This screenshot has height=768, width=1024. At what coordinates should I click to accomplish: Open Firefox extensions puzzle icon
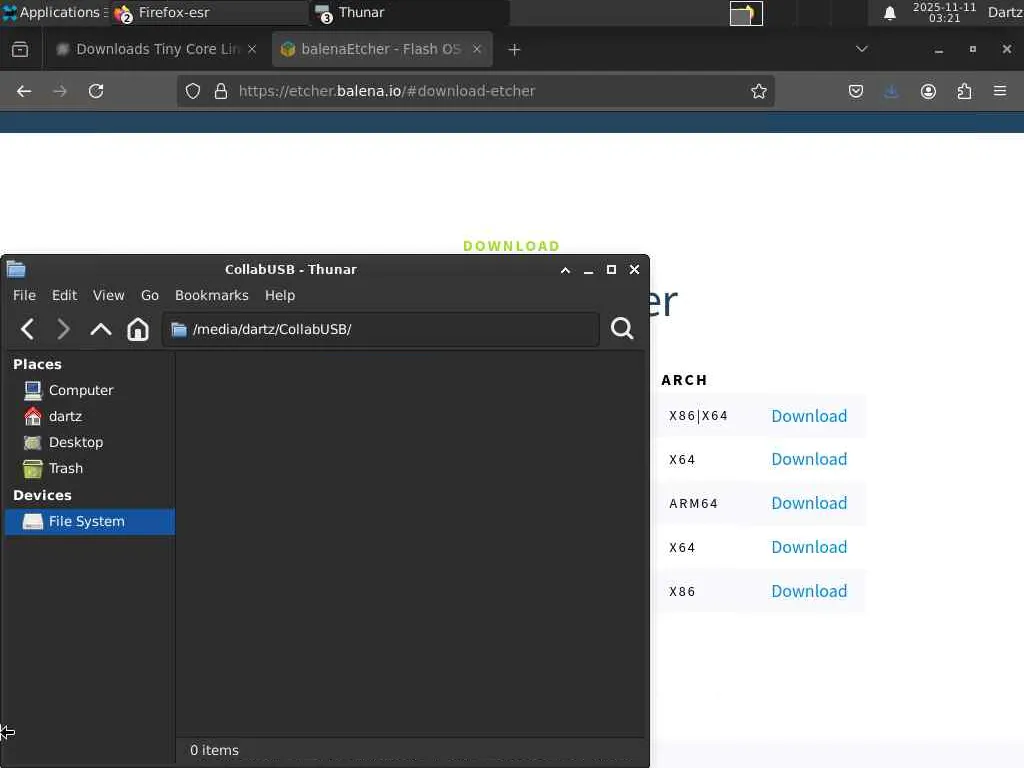[965, 91]
